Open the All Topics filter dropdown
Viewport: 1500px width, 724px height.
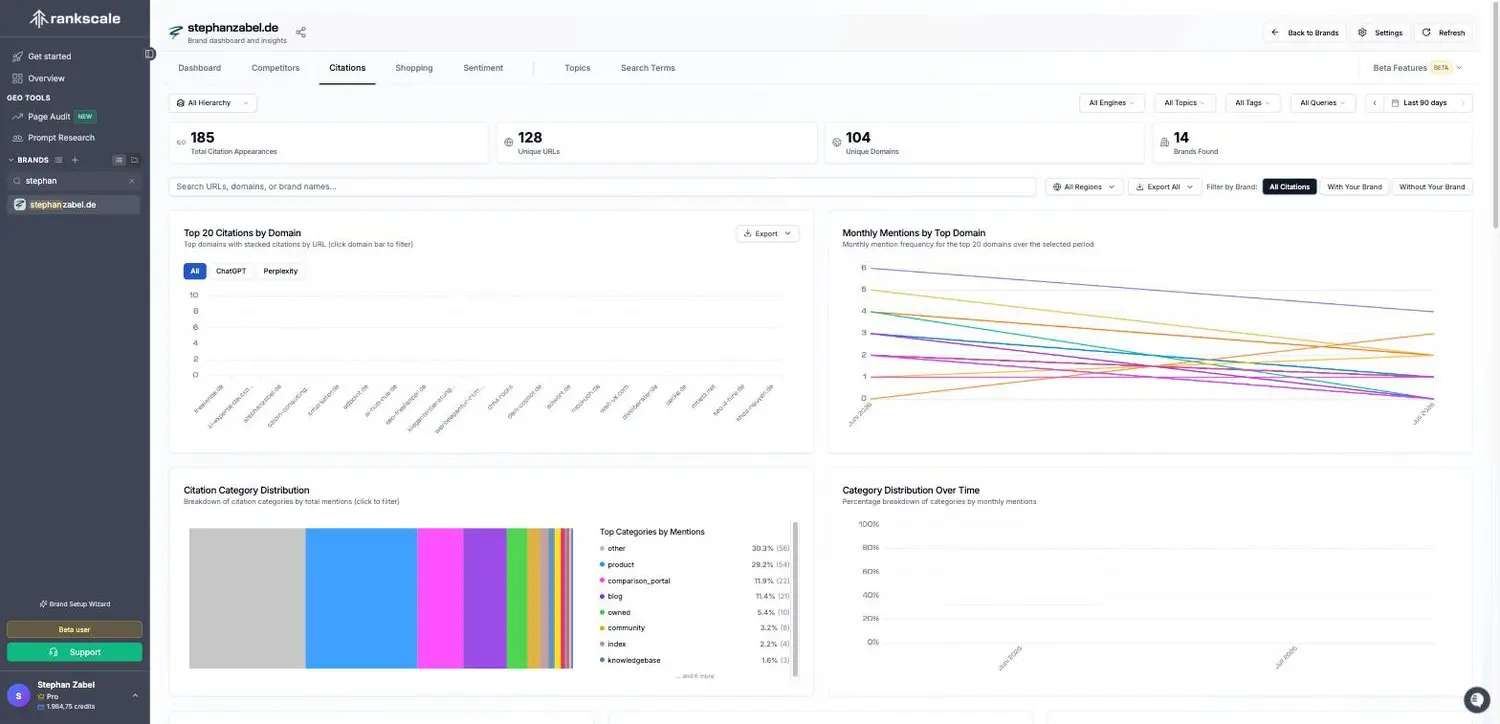tap(1185, 103)
